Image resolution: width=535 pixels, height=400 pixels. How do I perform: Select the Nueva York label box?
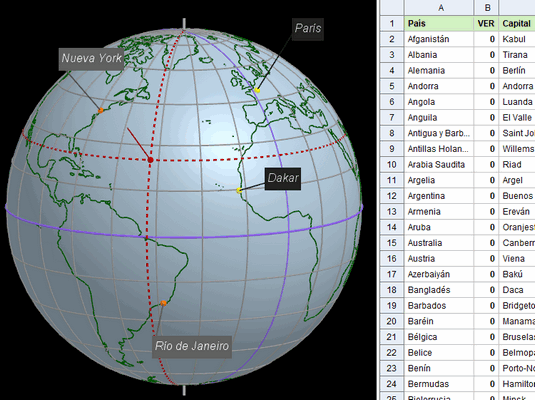(x=91, y=59)
